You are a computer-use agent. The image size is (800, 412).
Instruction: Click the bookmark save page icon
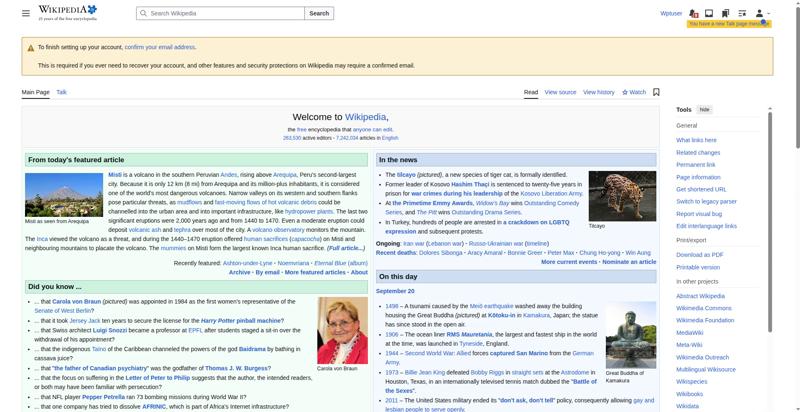point(656,92)
